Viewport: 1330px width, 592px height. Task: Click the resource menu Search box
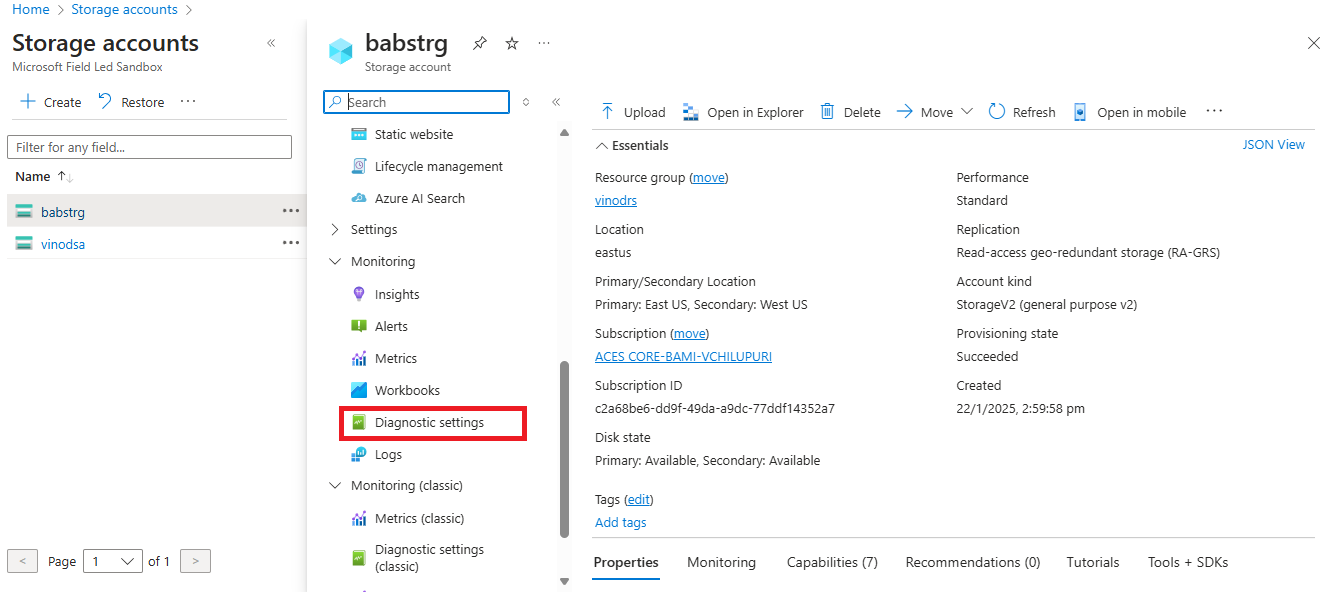click(x=416, y=102)
